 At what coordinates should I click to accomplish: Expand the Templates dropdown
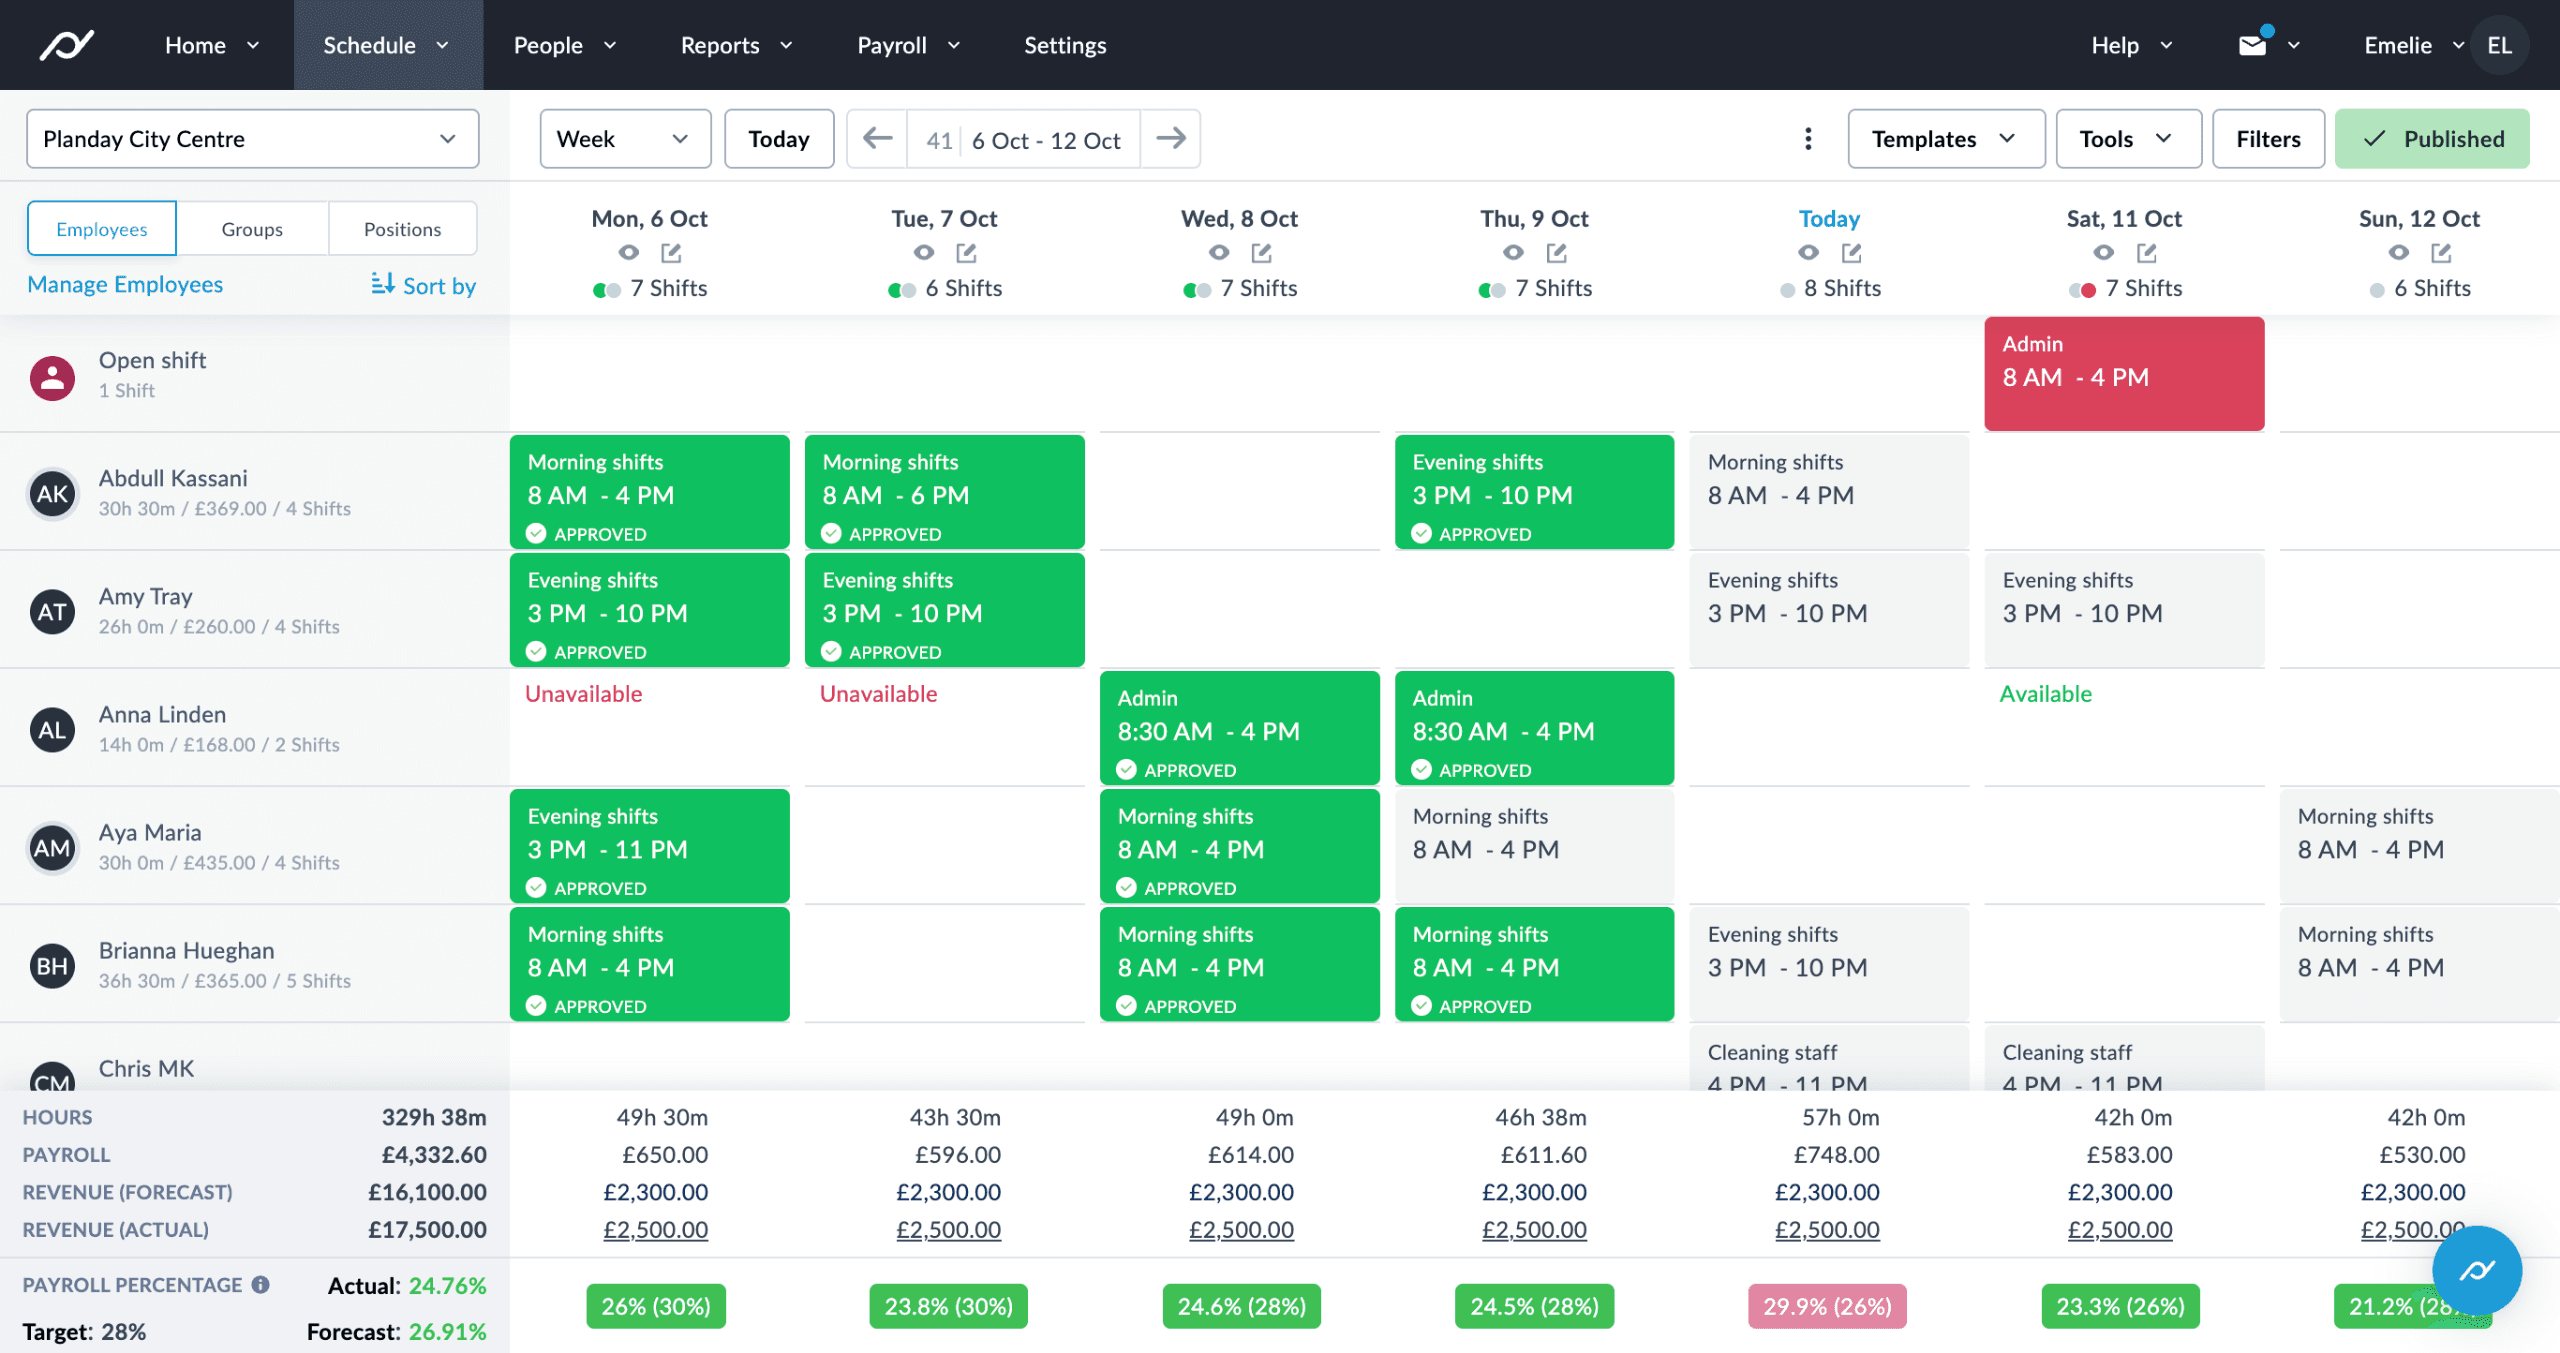pos(1944,139)
